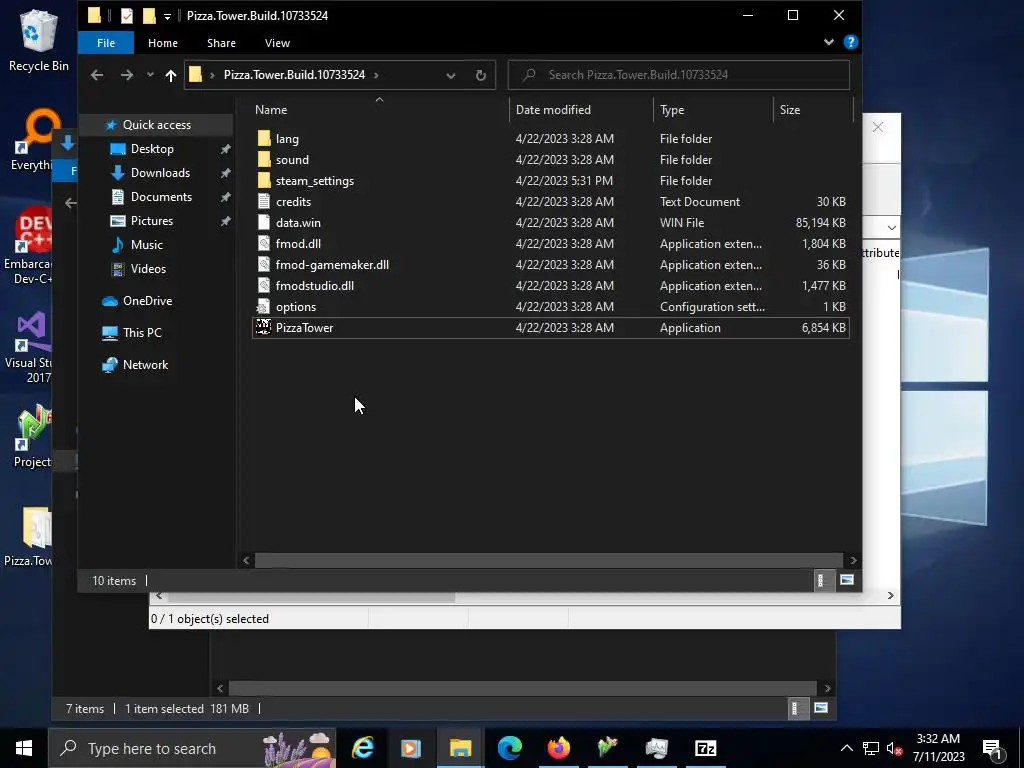The height and width of the screenshot is (768, 1024).
Task: Go back with the Back arrow
Action: pyautogui.click(x=97, y=75)
